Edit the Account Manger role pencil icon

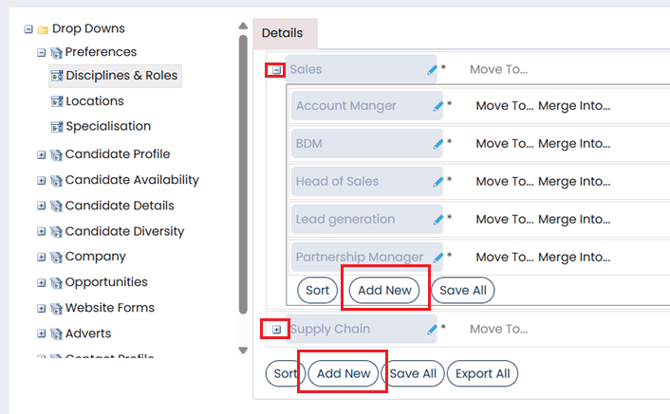[x=438, y=106]
